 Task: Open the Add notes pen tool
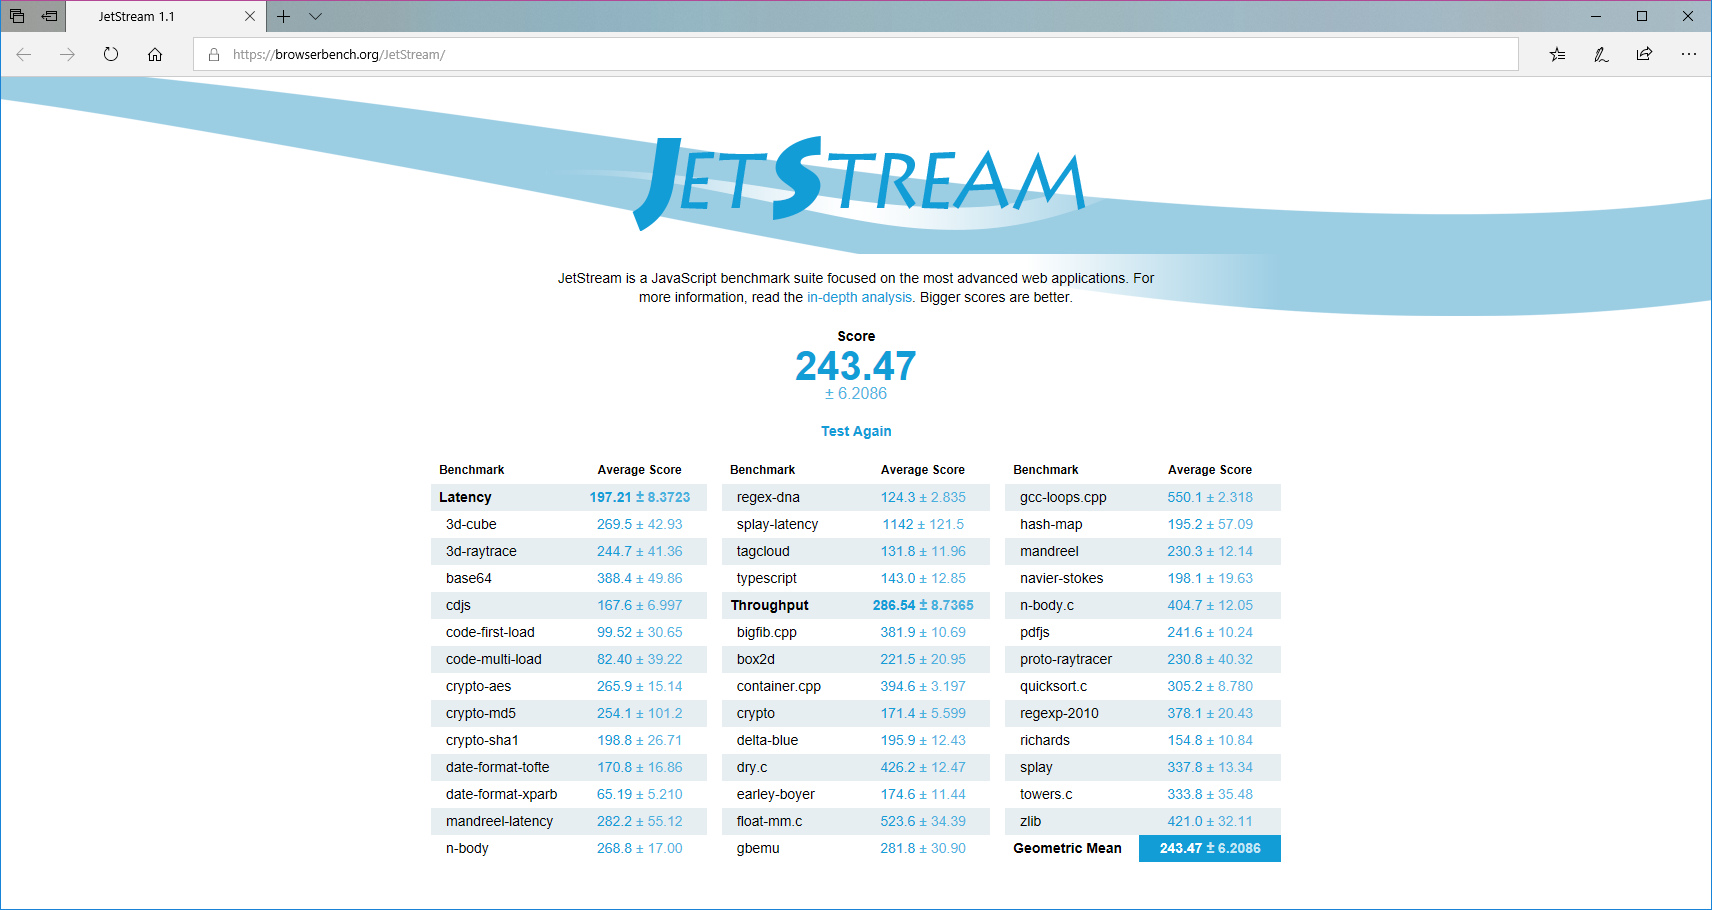click(1601, 55)
